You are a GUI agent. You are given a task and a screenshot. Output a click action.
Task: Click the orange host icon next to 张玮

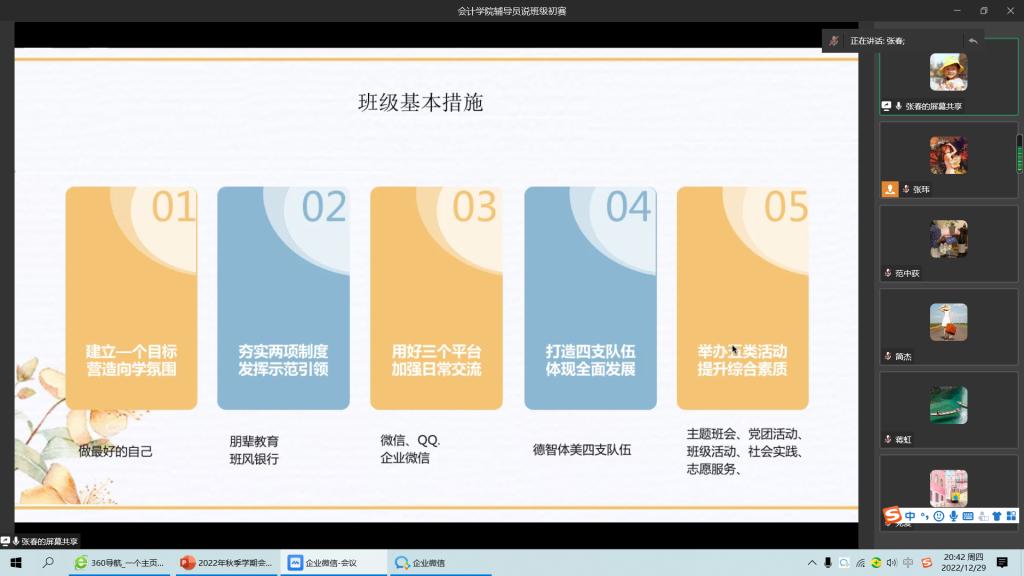click(890, 189)
